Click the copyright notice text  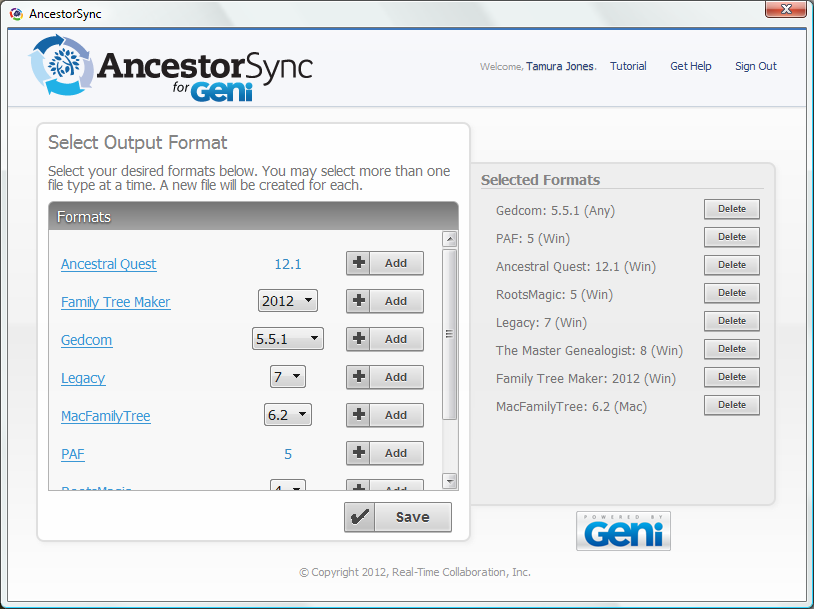coord(415,572)
